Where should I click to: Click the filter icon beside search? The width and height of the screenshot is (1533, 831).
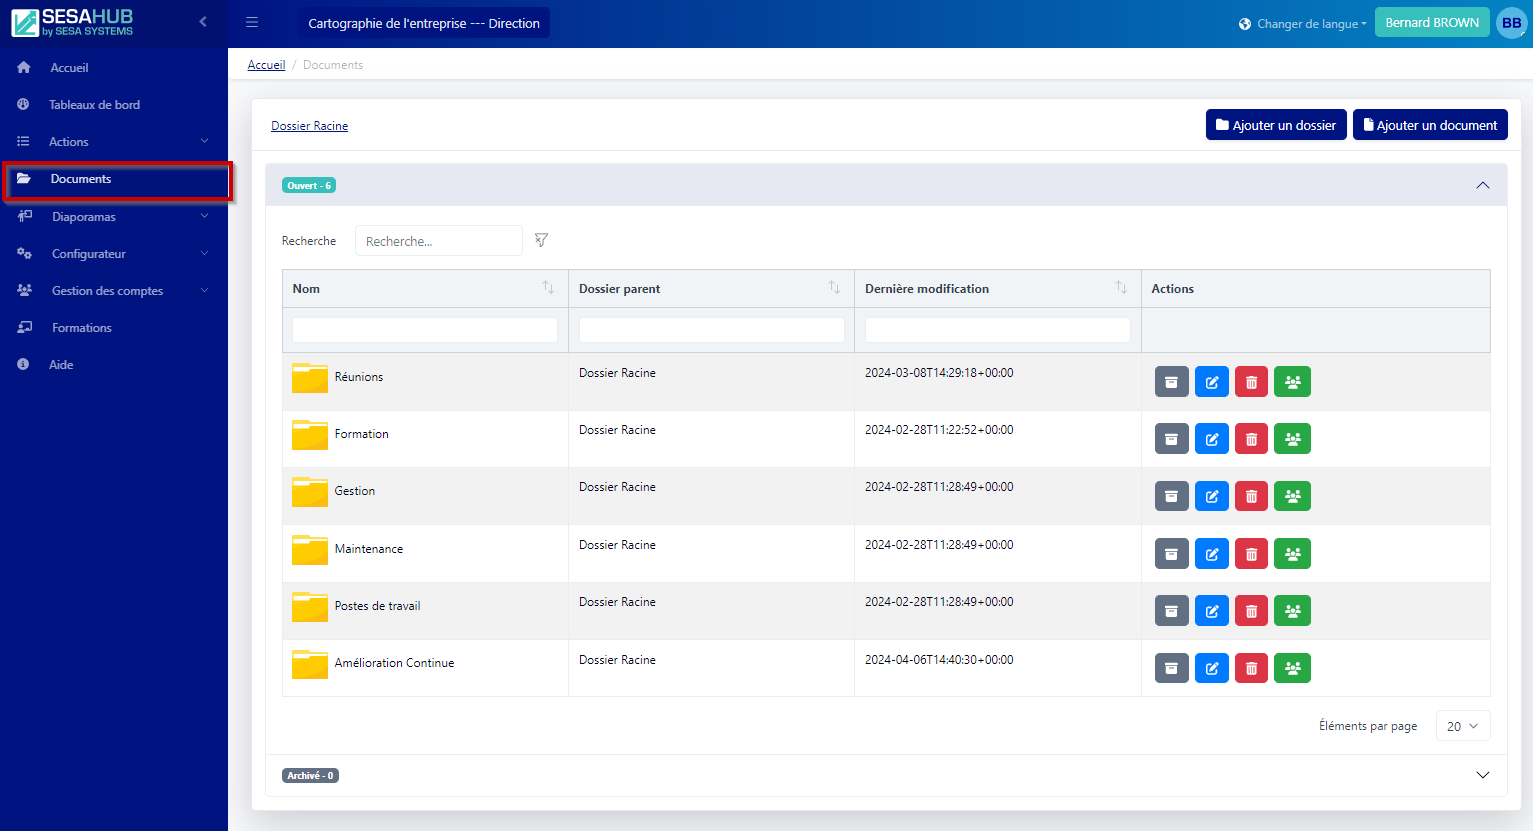click(x=541, y=240)
